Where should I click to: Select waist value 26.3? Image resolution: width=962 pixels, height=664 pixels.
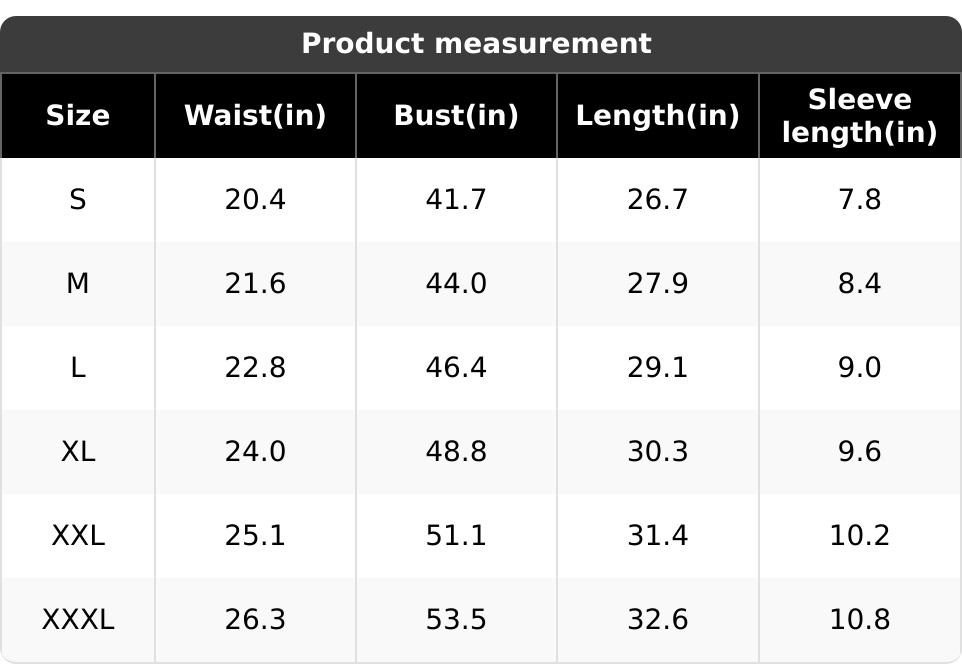(255, 620)
